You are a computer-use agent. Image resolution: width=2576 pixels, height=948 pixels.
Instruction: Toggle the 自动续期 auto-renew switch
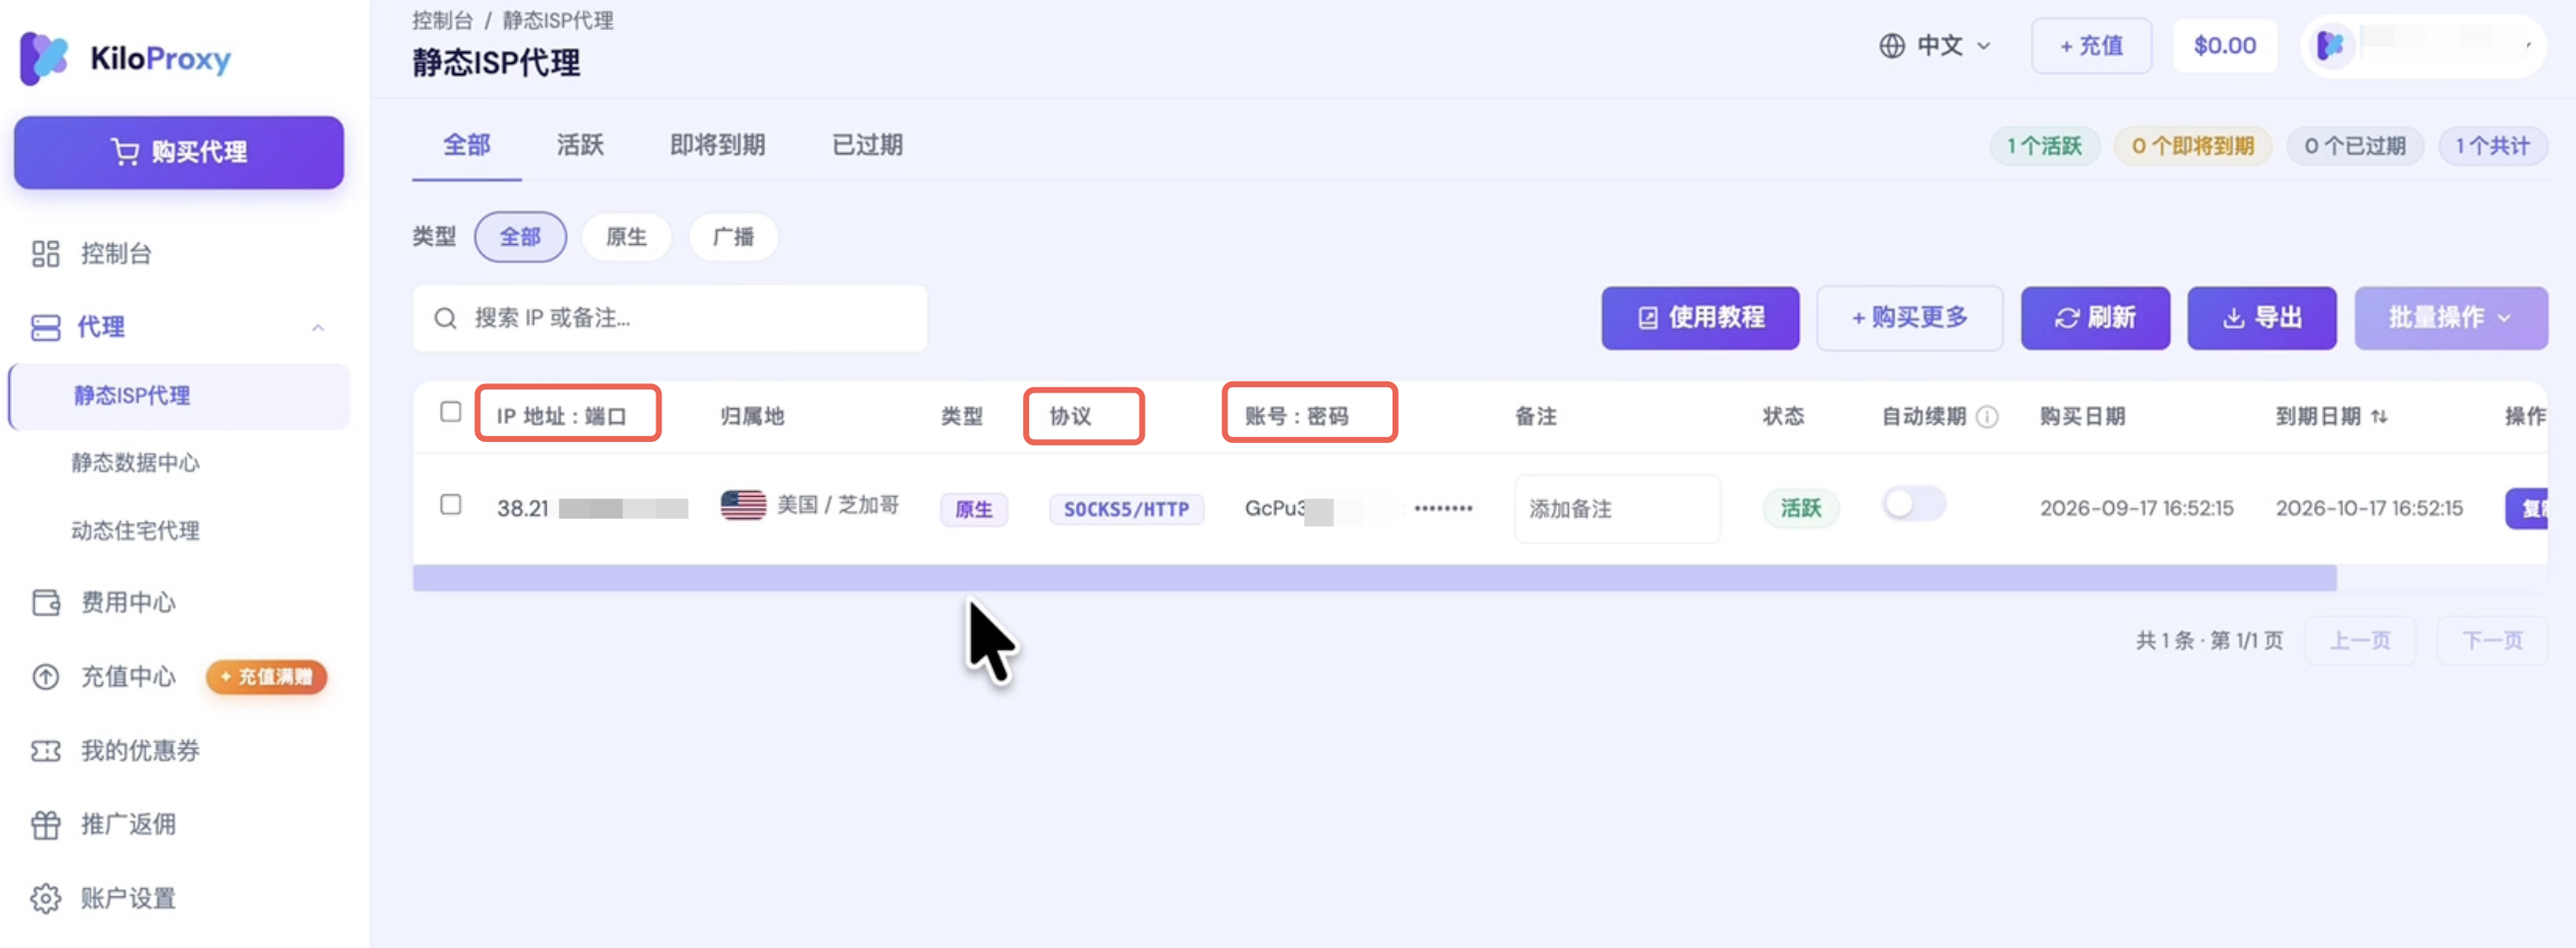[1913, 504]
